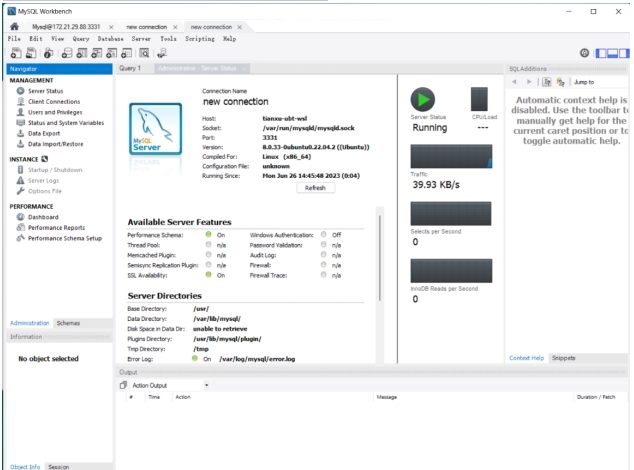The image size is (634, 470).
Task: Switch to the Session tab
Action: pos(59,467)
